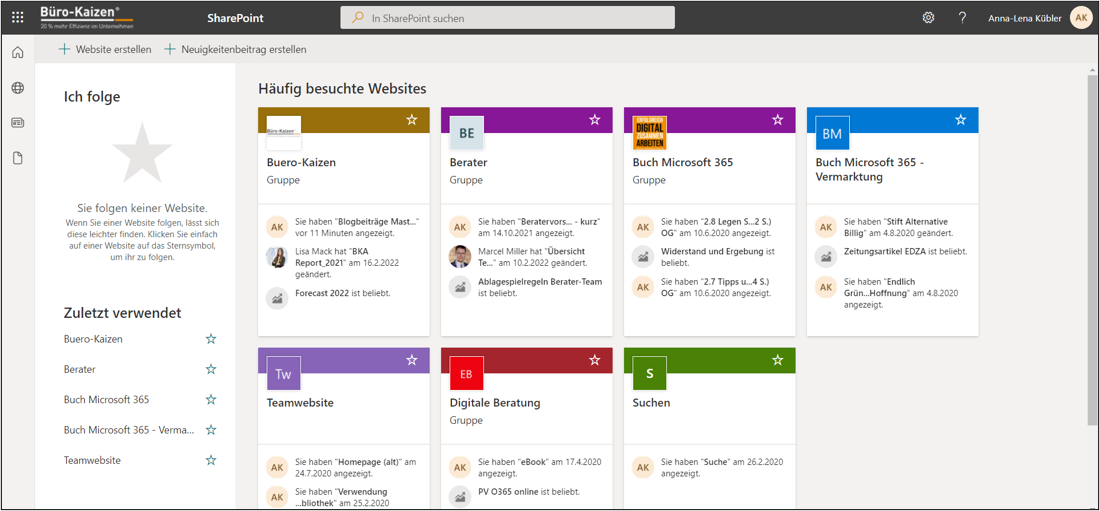The height and width of the screenshot is (511, 1100).
Task: Go to Home icon in left rail
Action: point(18,53)
